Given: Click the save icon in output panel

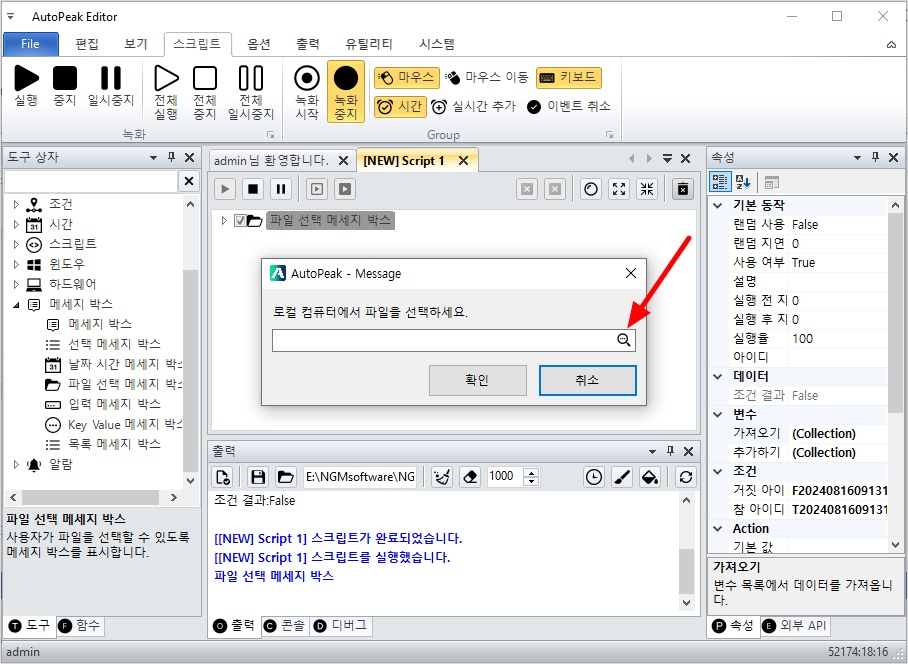Looking at the screenshot, I should (258, 477).
